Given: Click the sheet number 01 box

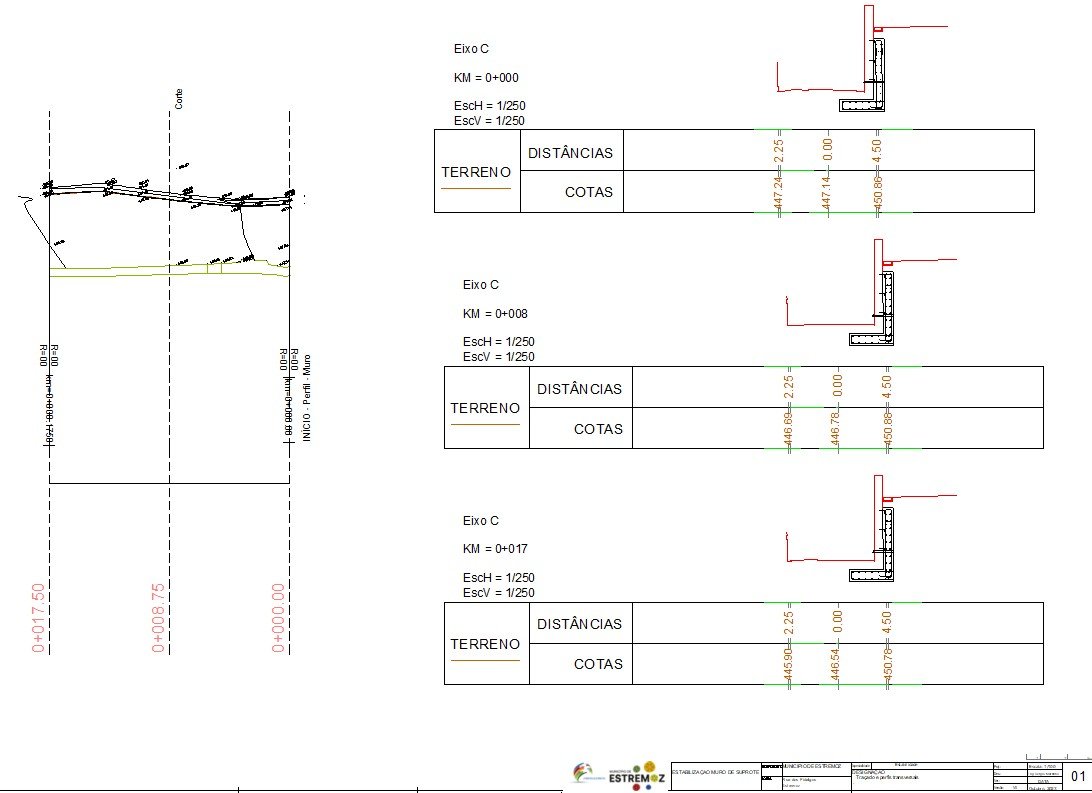Looking at the screenshot, I should point(1078,776).
